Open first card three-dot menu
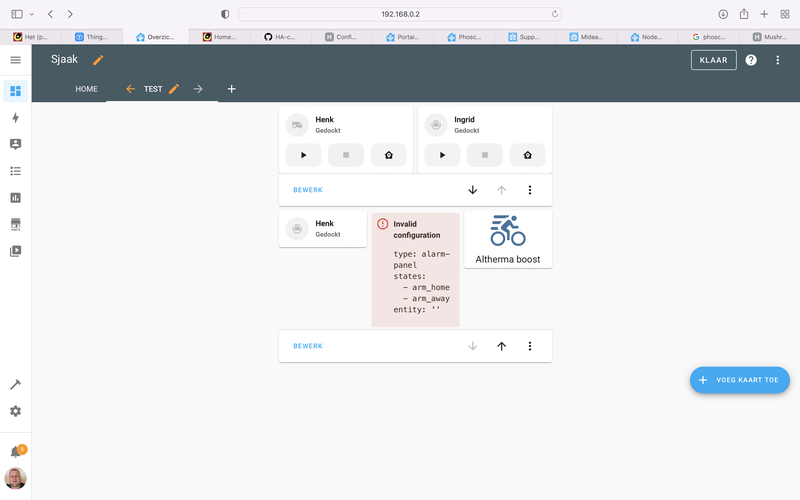The width and height of the screenshot is (800, 500). pyautogui.click(x=530, y=190)
